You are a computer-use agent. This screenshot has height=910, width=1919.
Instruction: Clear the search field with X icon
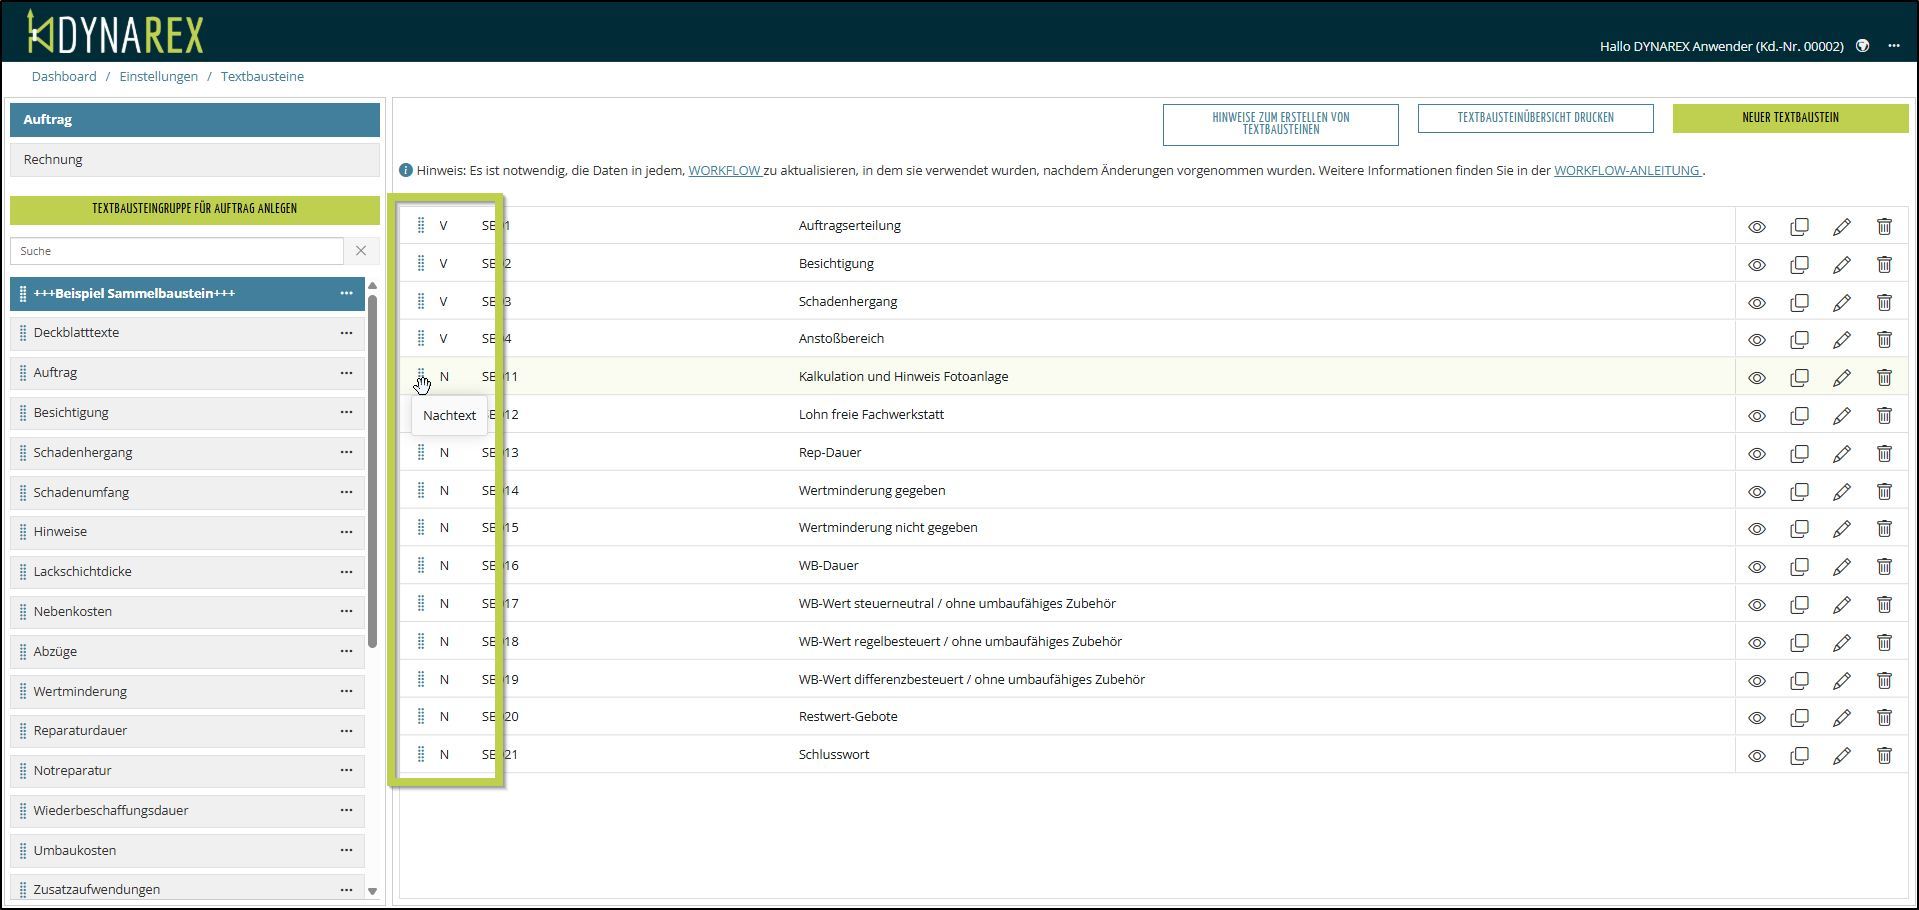361,251
